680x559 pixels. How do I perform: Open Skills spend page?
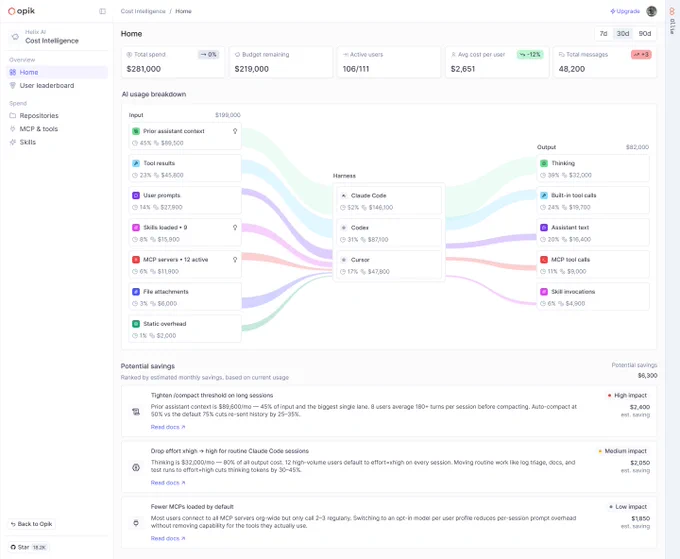(x=57, y=142)
